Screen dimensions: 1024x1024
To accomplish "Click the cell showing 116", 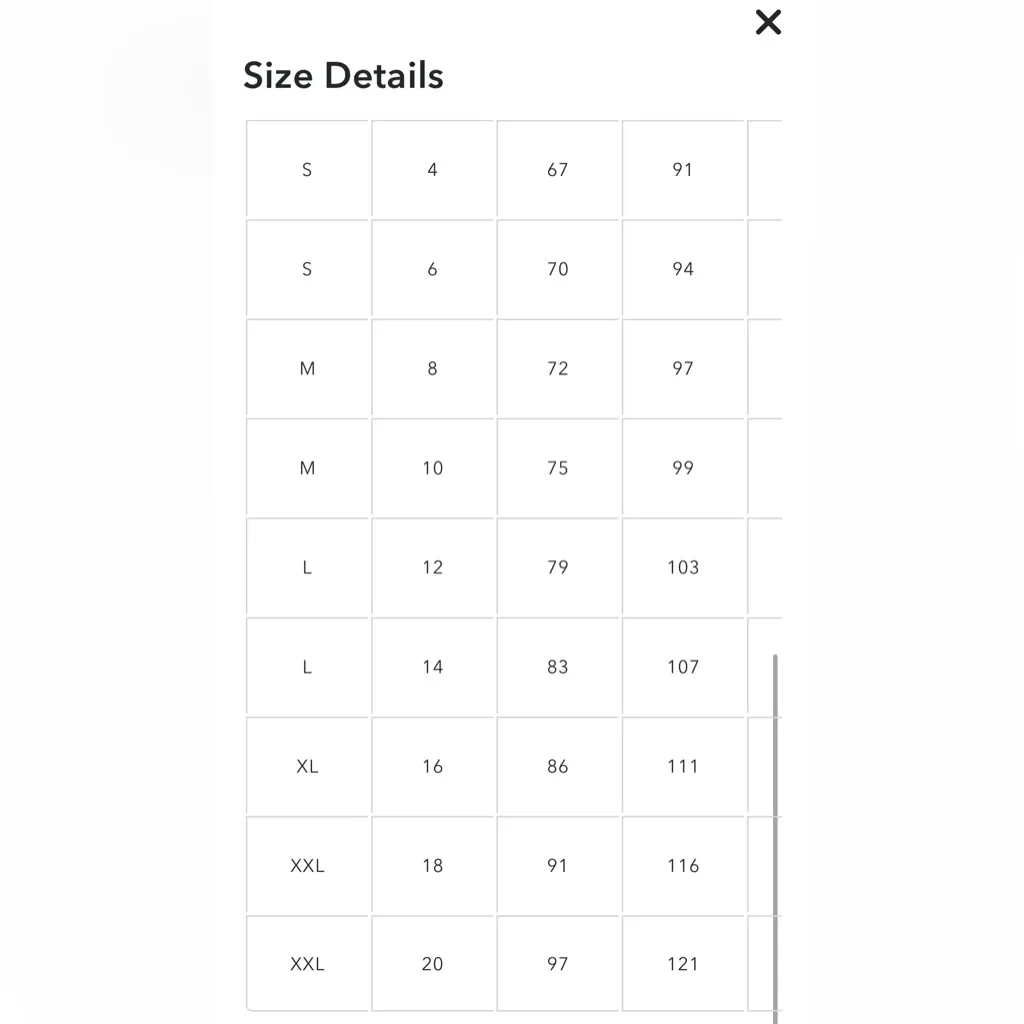I will [x=683, y=866].
